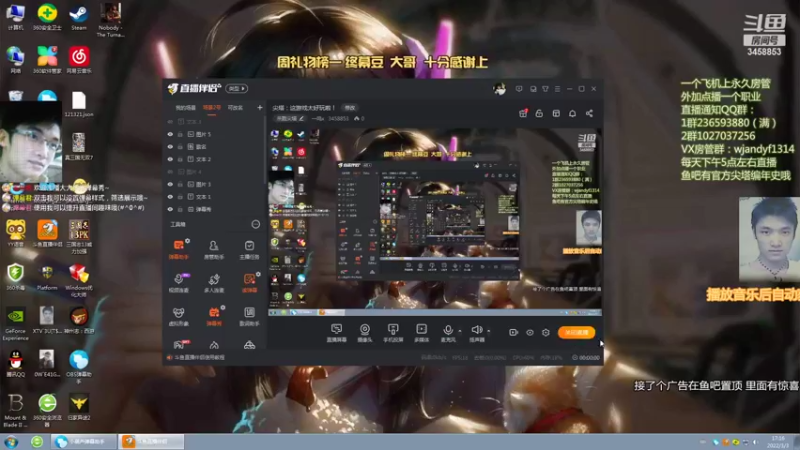Open the hamburger menu in the title bar

tap(557, 89)
